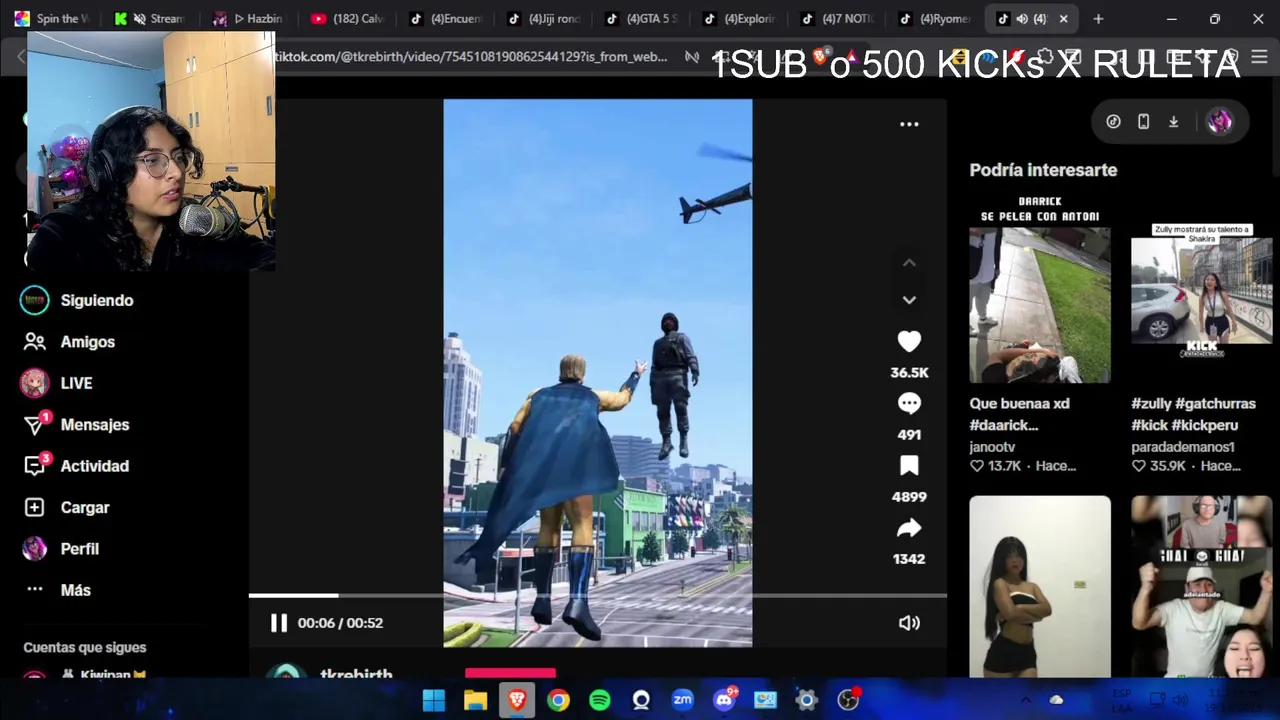Go to the Perfil page
1280x720 pixels.
point(80,549)
